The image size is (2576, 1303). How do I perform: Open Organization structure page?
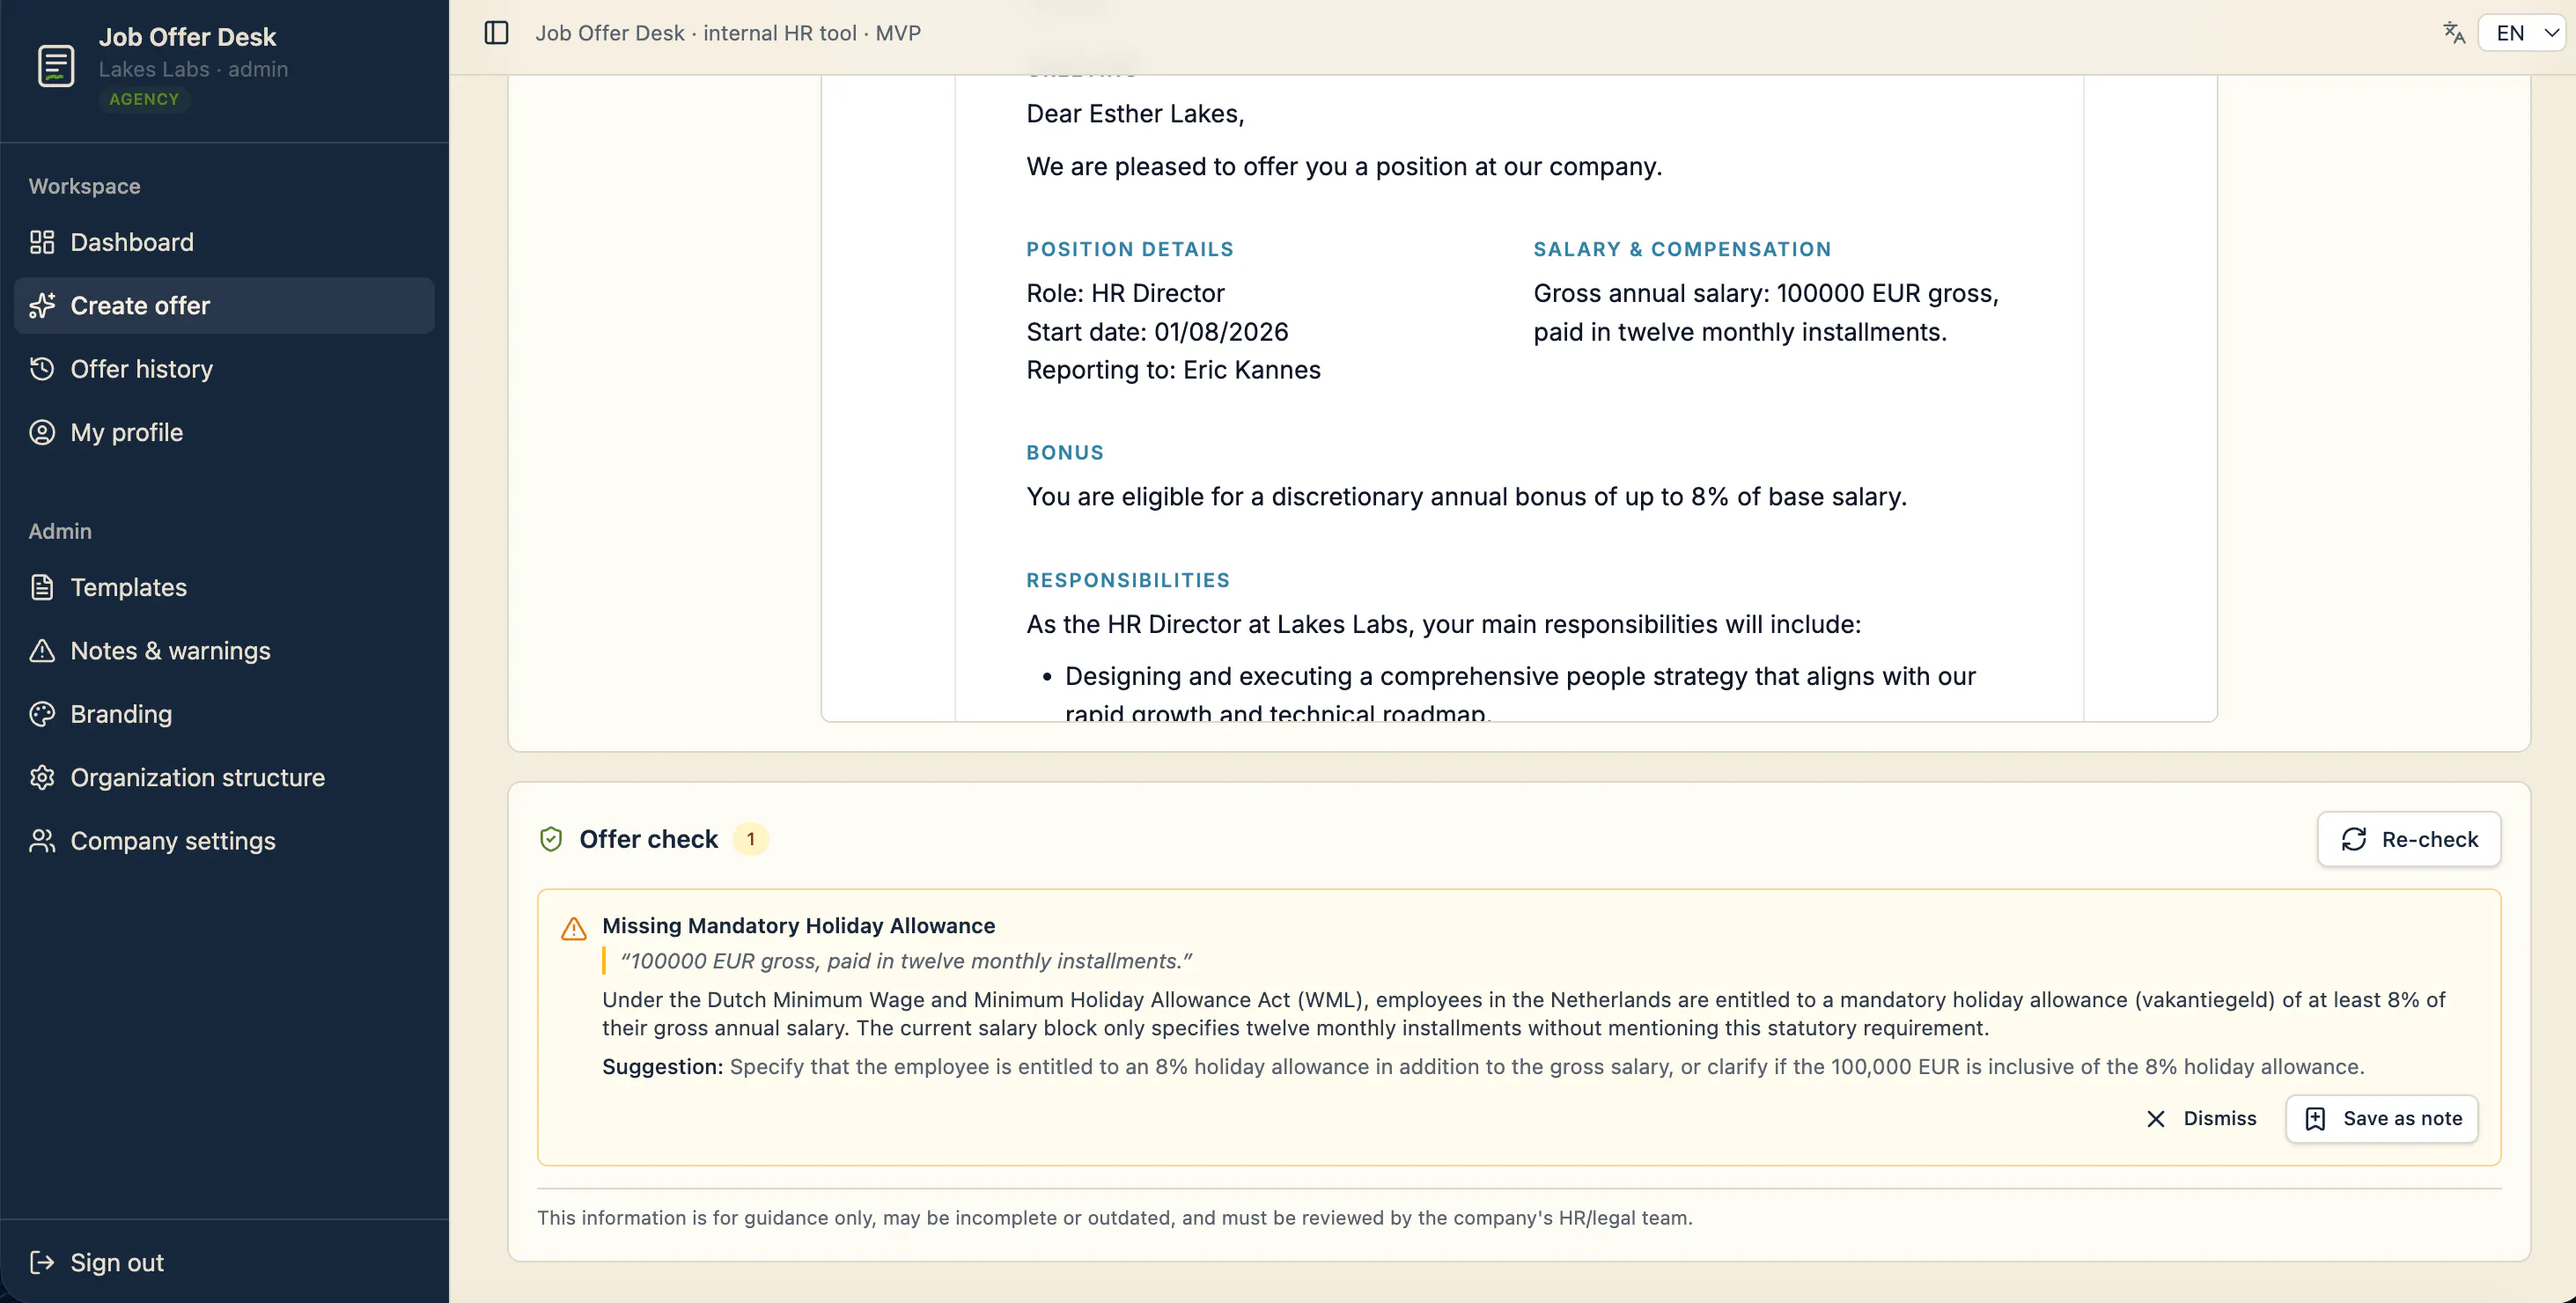point(224,777)
